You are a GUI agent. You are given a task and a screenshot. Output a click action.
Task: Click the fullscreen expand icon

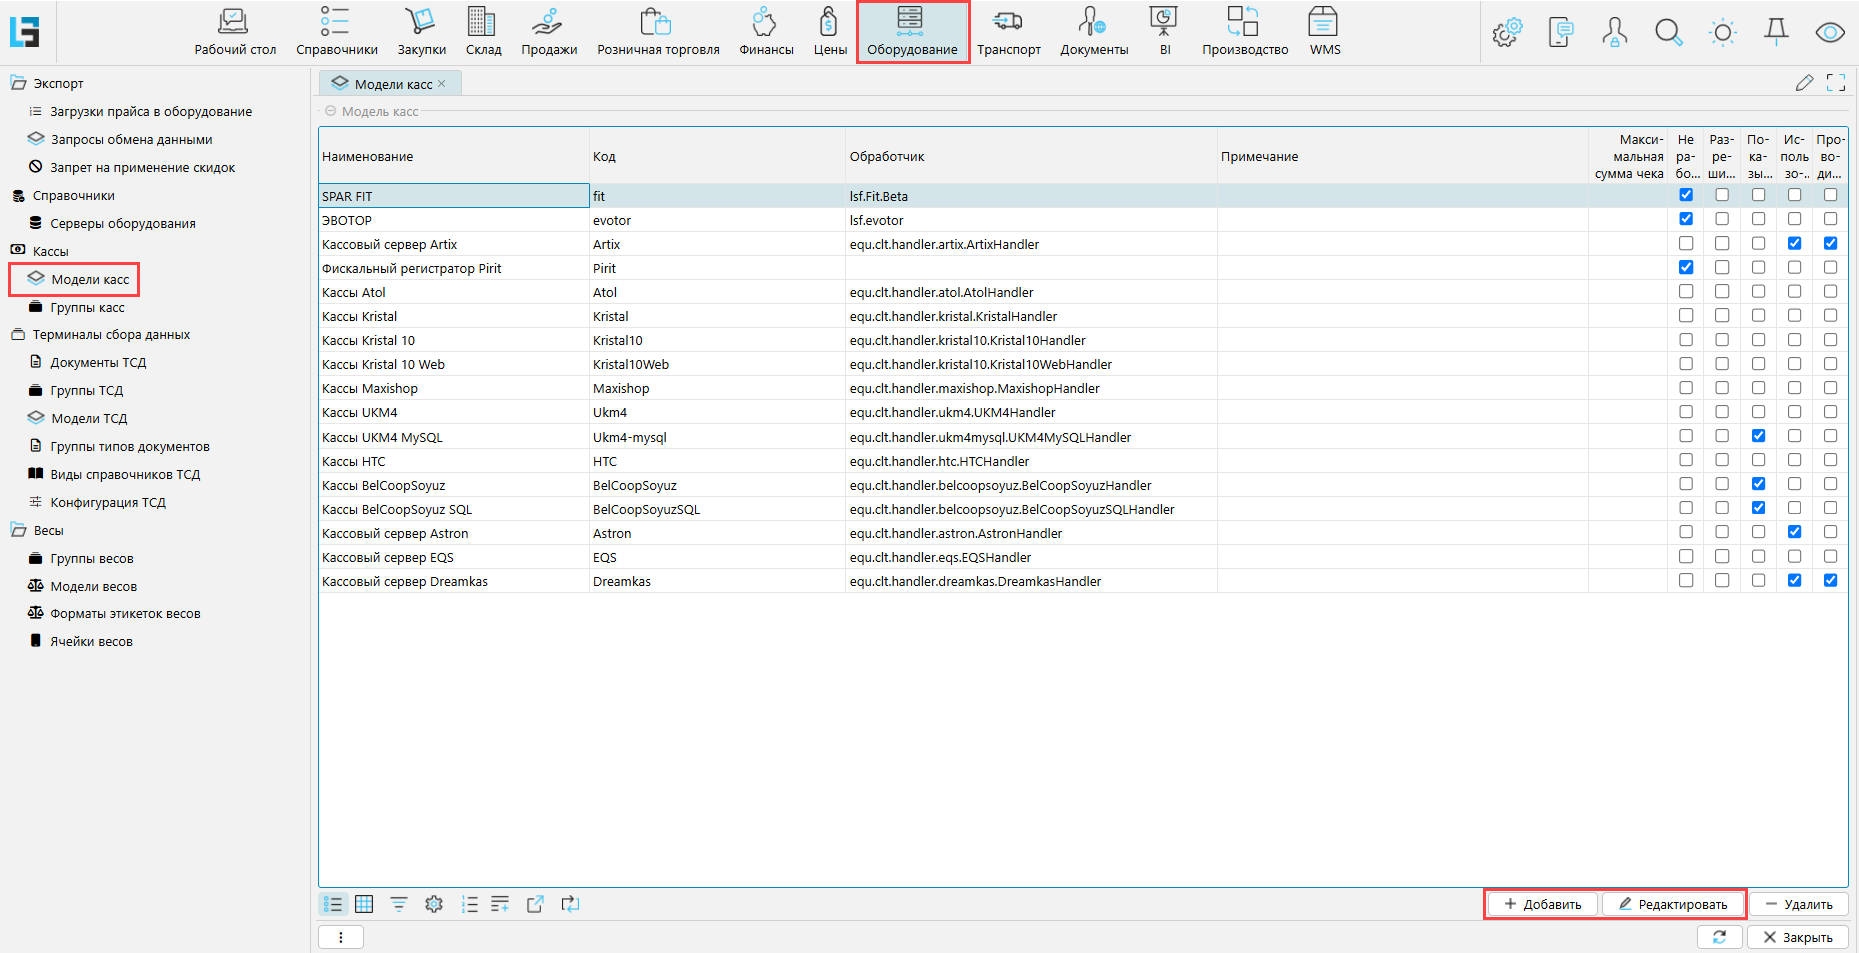point(1836,83)
